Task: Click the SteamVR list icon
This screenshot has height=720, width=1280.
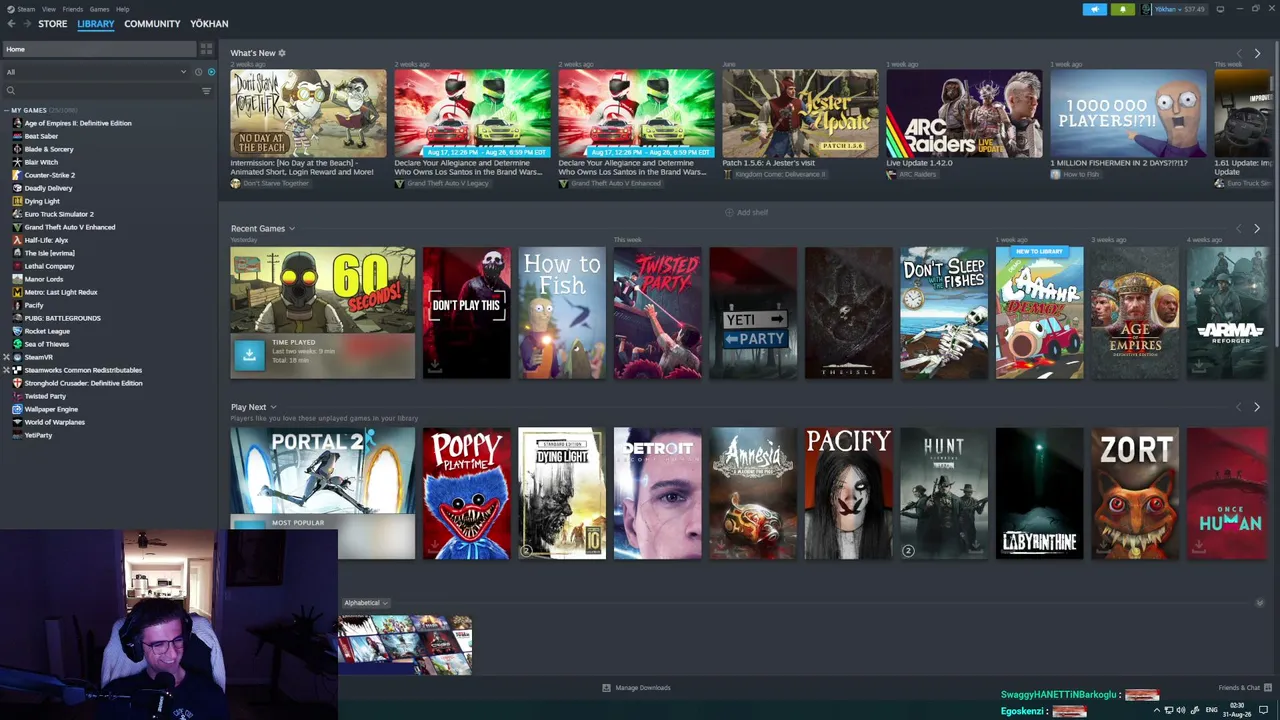Action: click(x=17, y=357)
